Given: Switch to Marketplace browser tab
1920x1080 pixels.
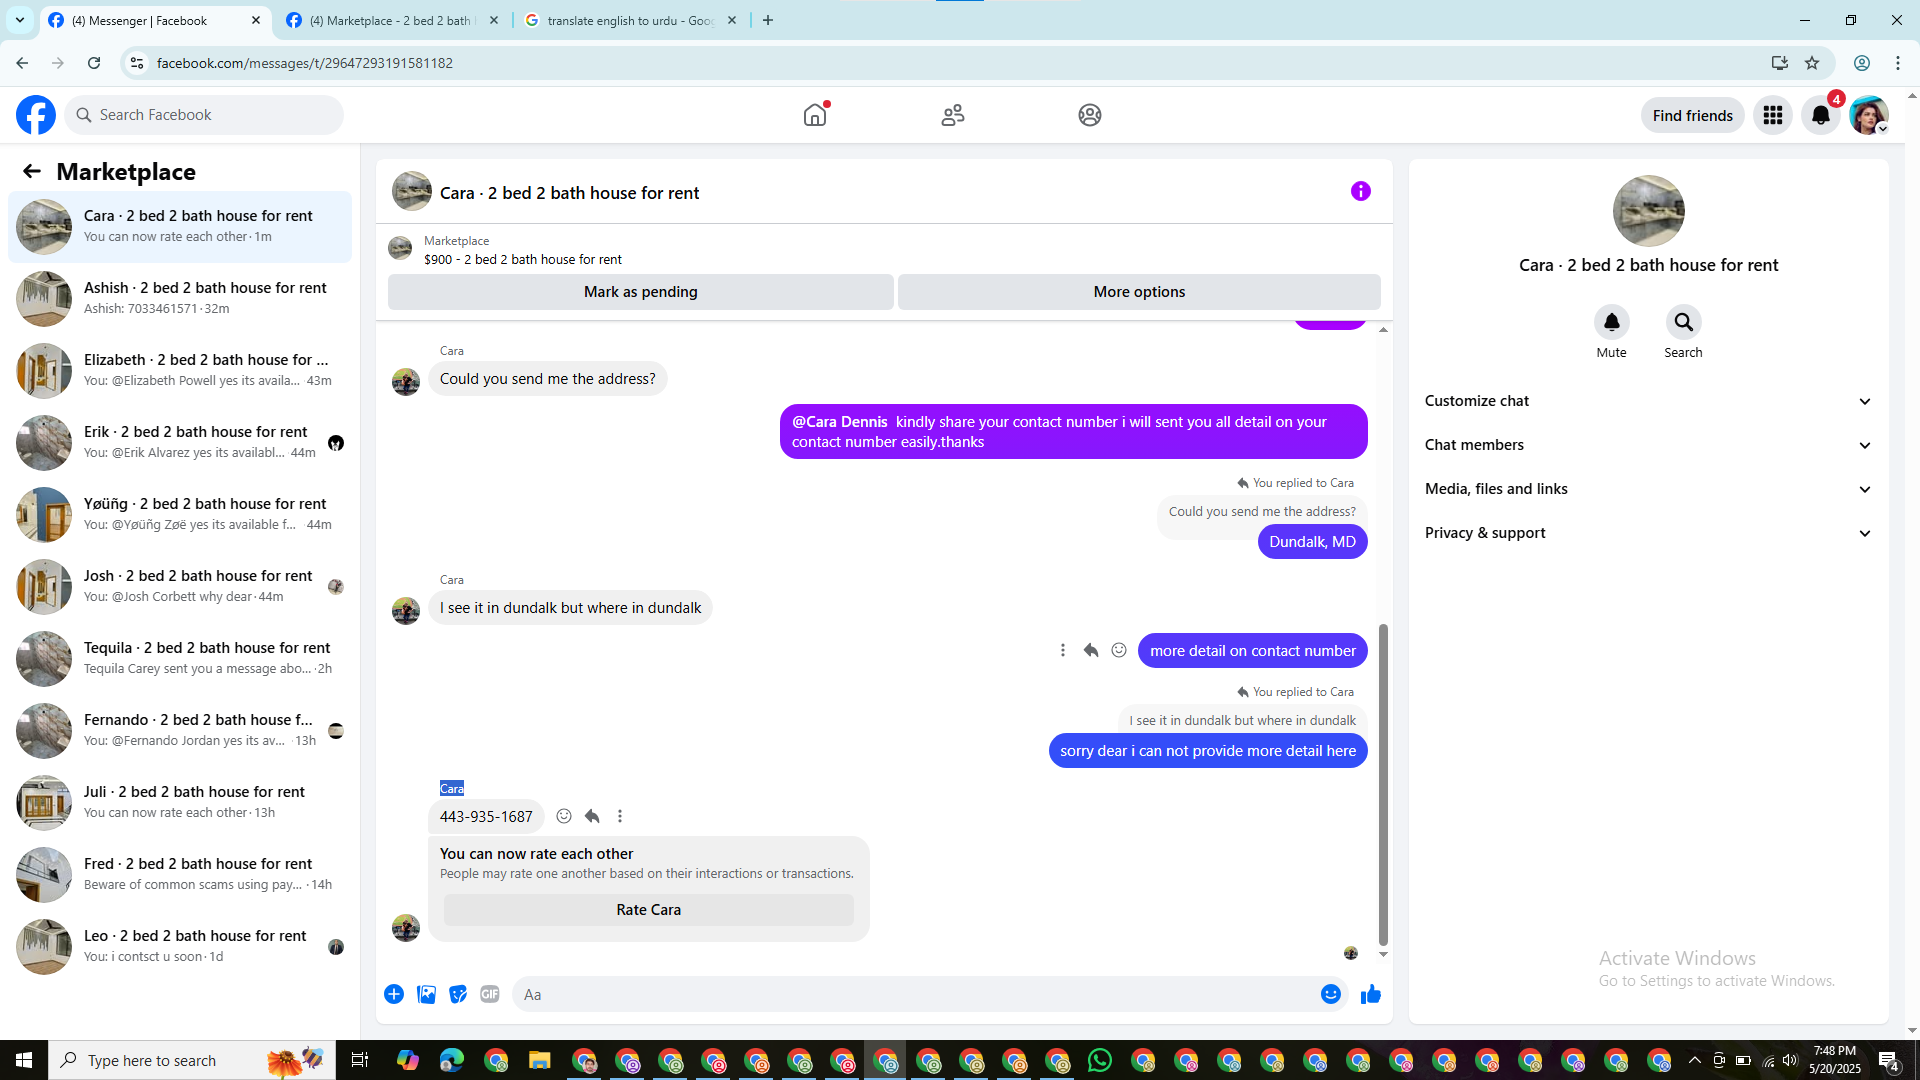Looking at the screenshot, I should coord(390,20).
